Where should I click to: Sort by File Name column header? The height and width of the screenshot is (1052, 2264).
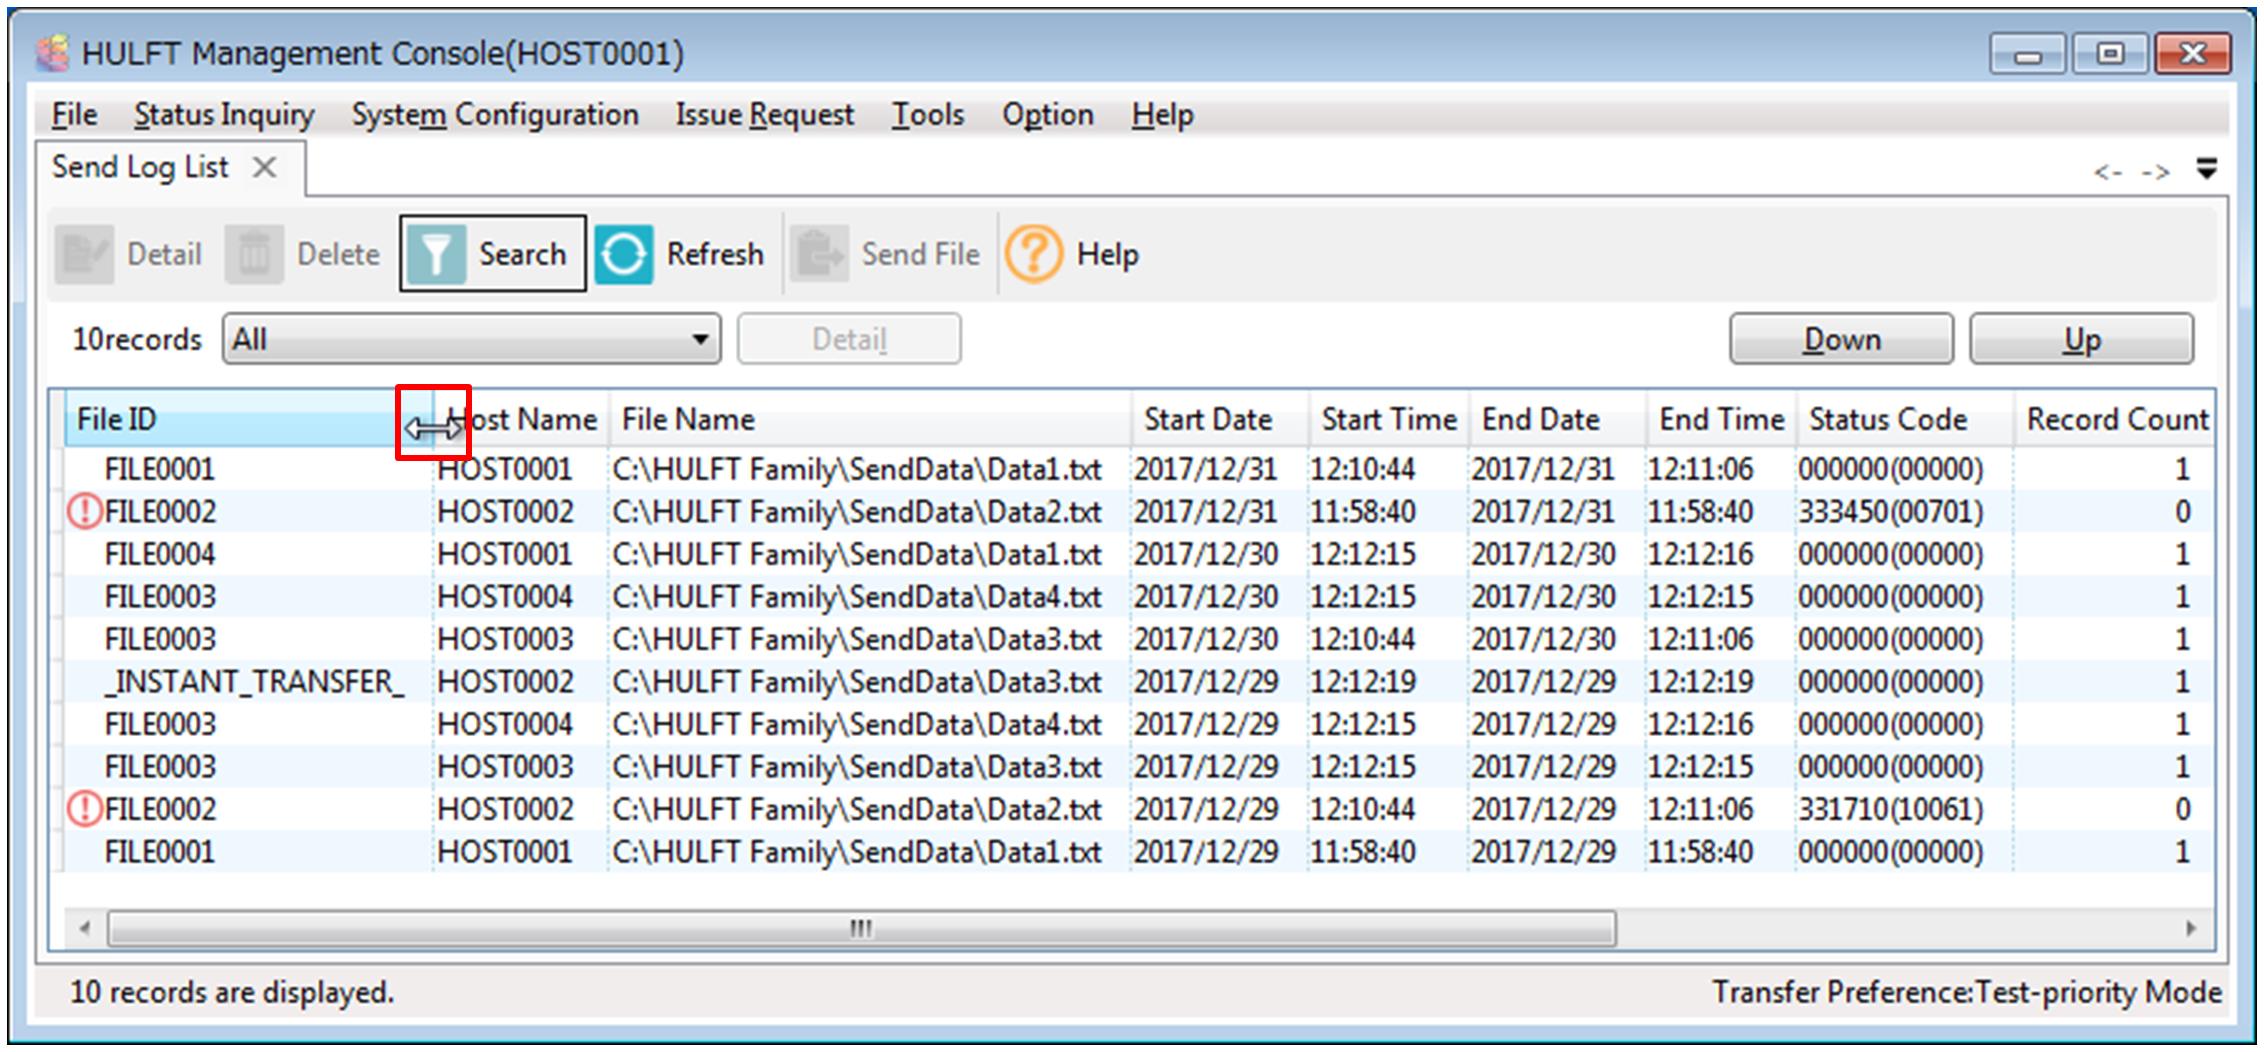click(x=870, y=419)
